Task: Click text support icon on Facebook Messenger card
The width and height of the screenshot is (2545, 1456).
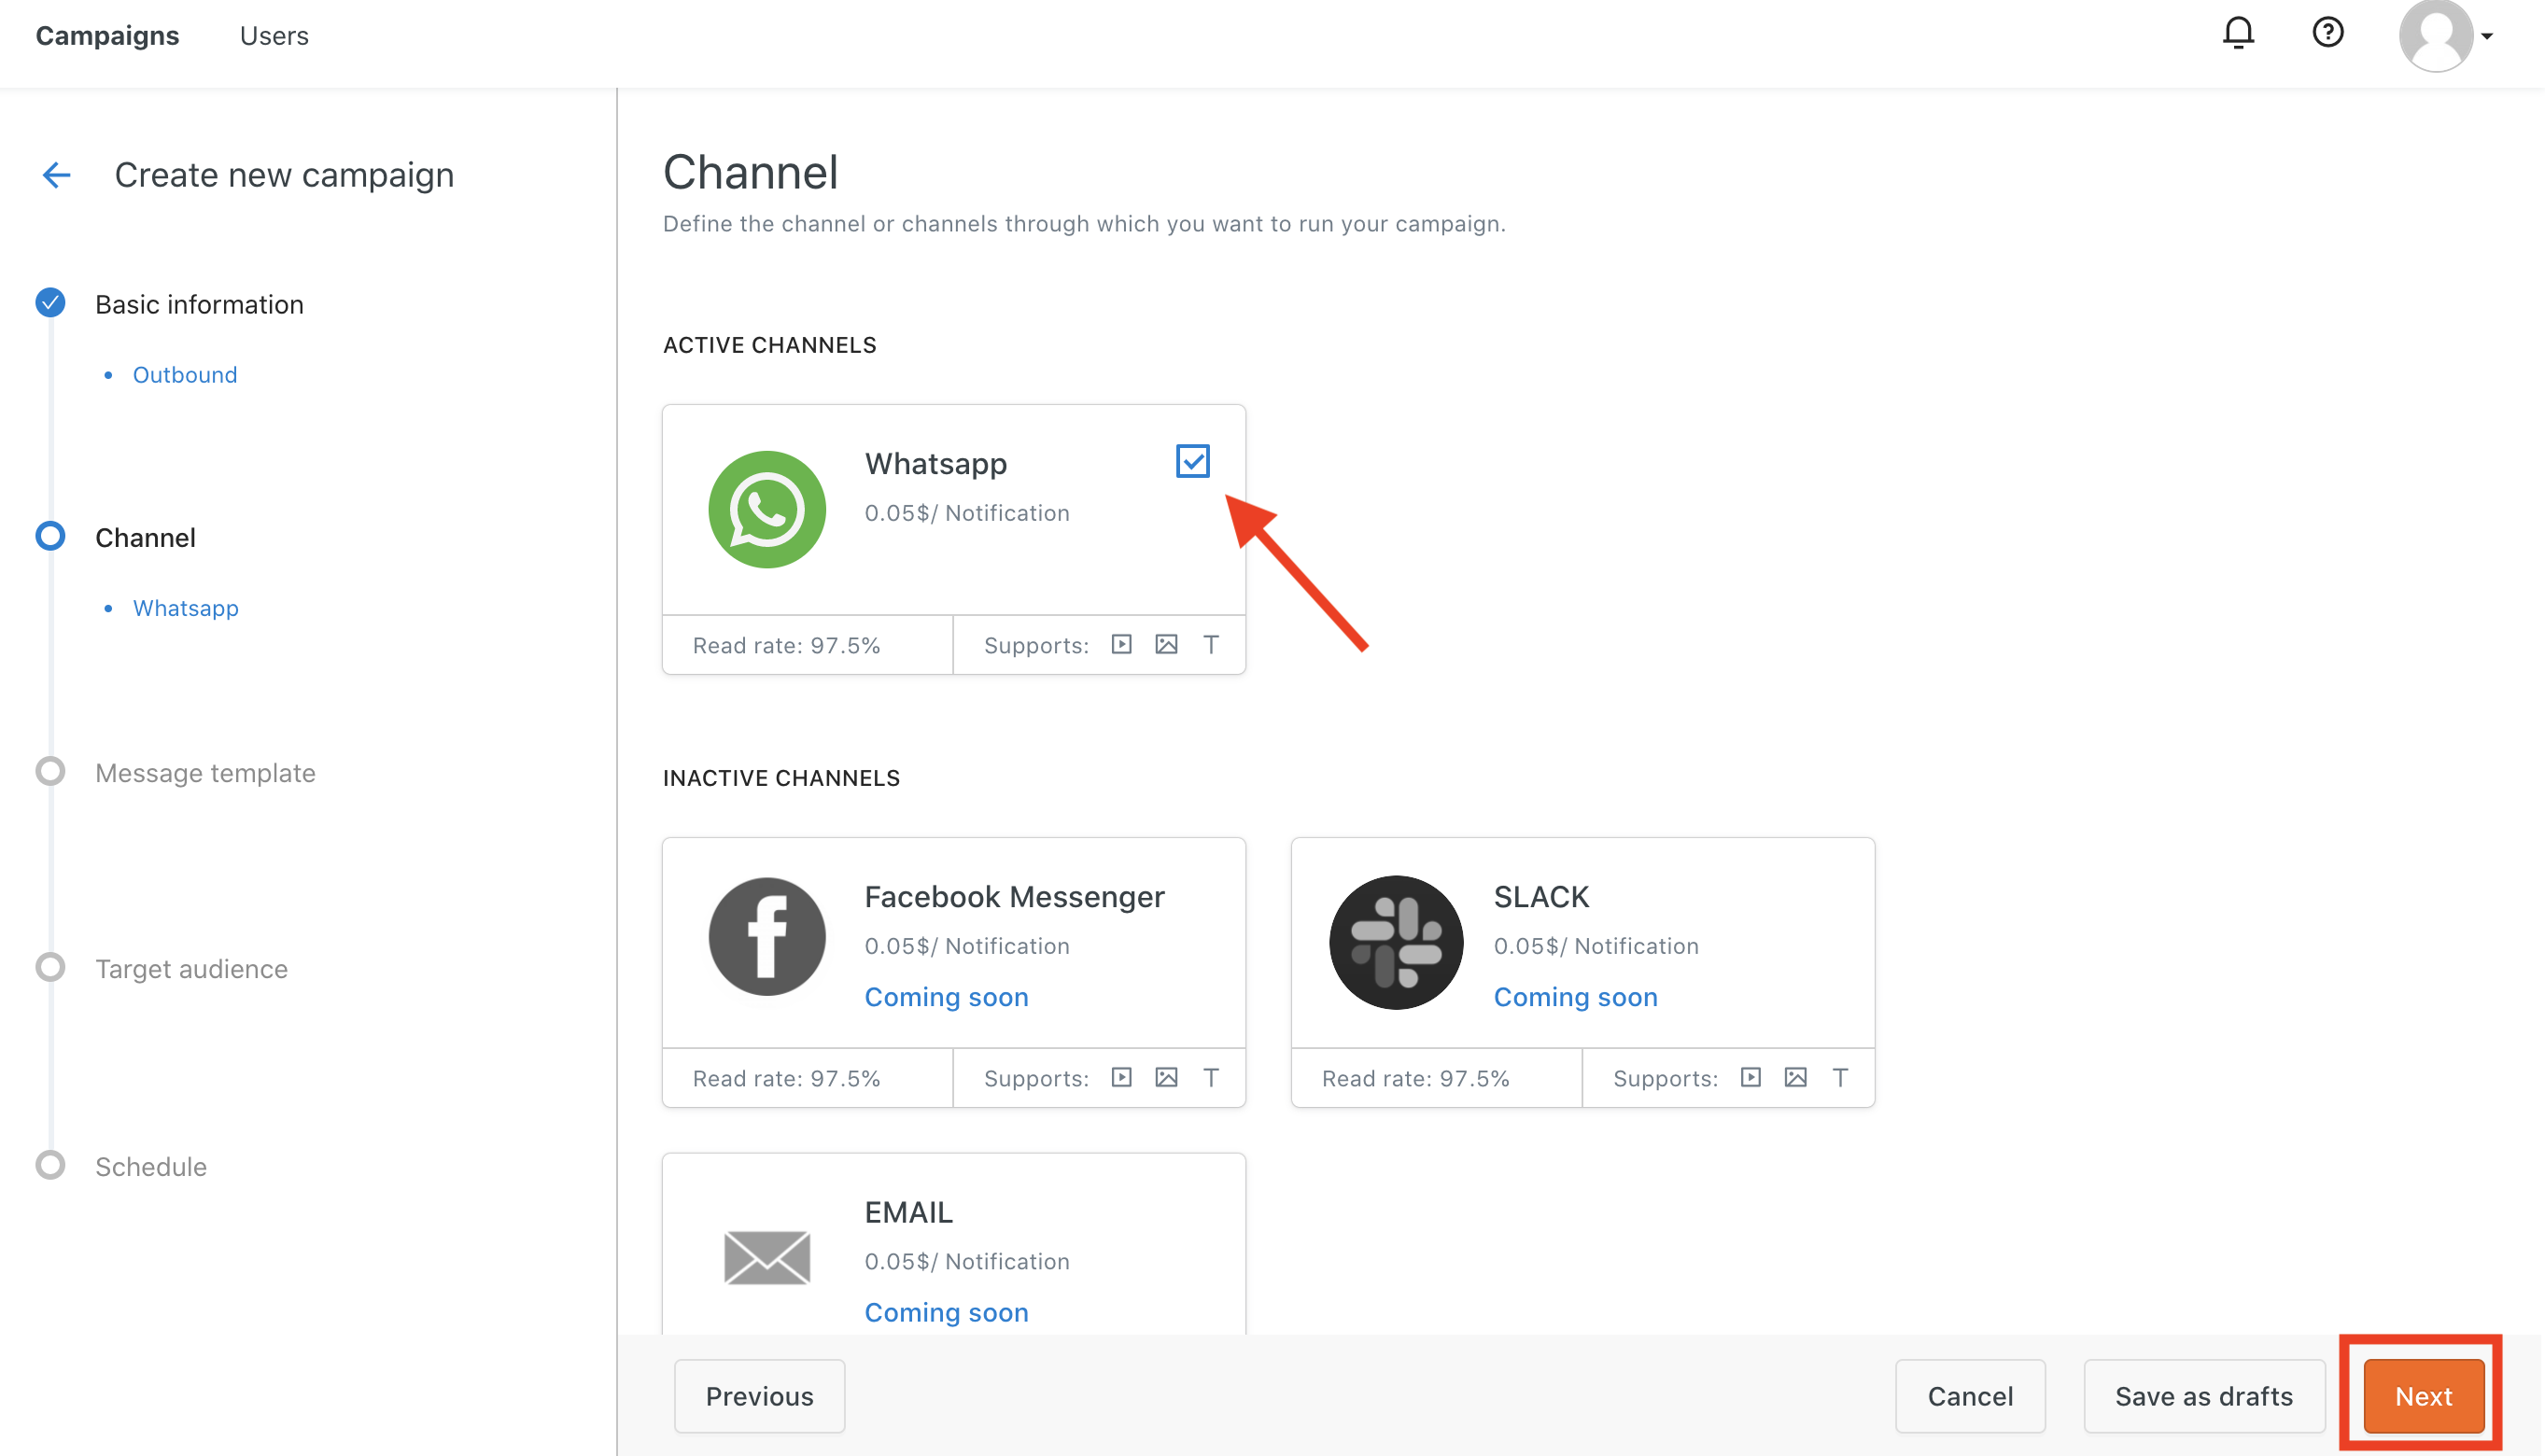Action: pyautogui.click(x=1211, y=1077)
